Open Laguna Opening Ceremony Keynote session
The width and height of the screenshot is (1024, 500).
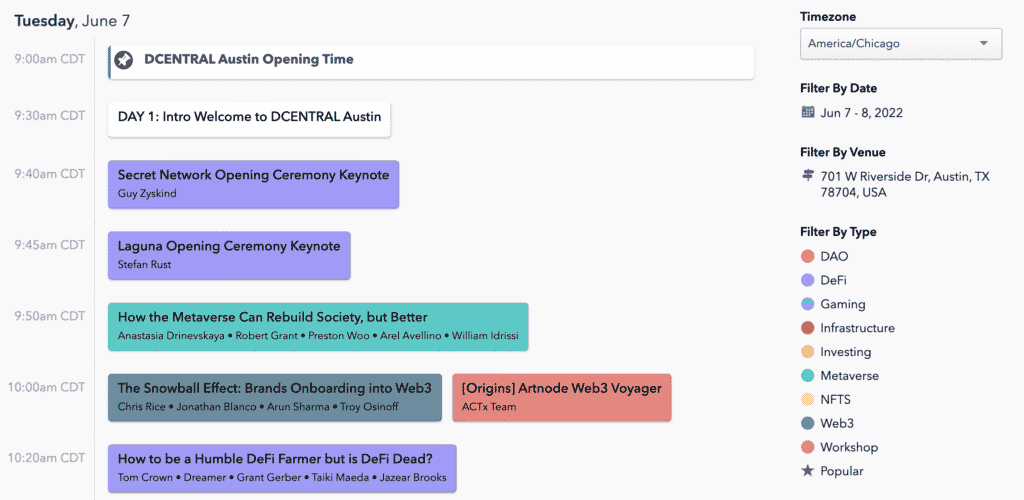click(x=229, y=255)
